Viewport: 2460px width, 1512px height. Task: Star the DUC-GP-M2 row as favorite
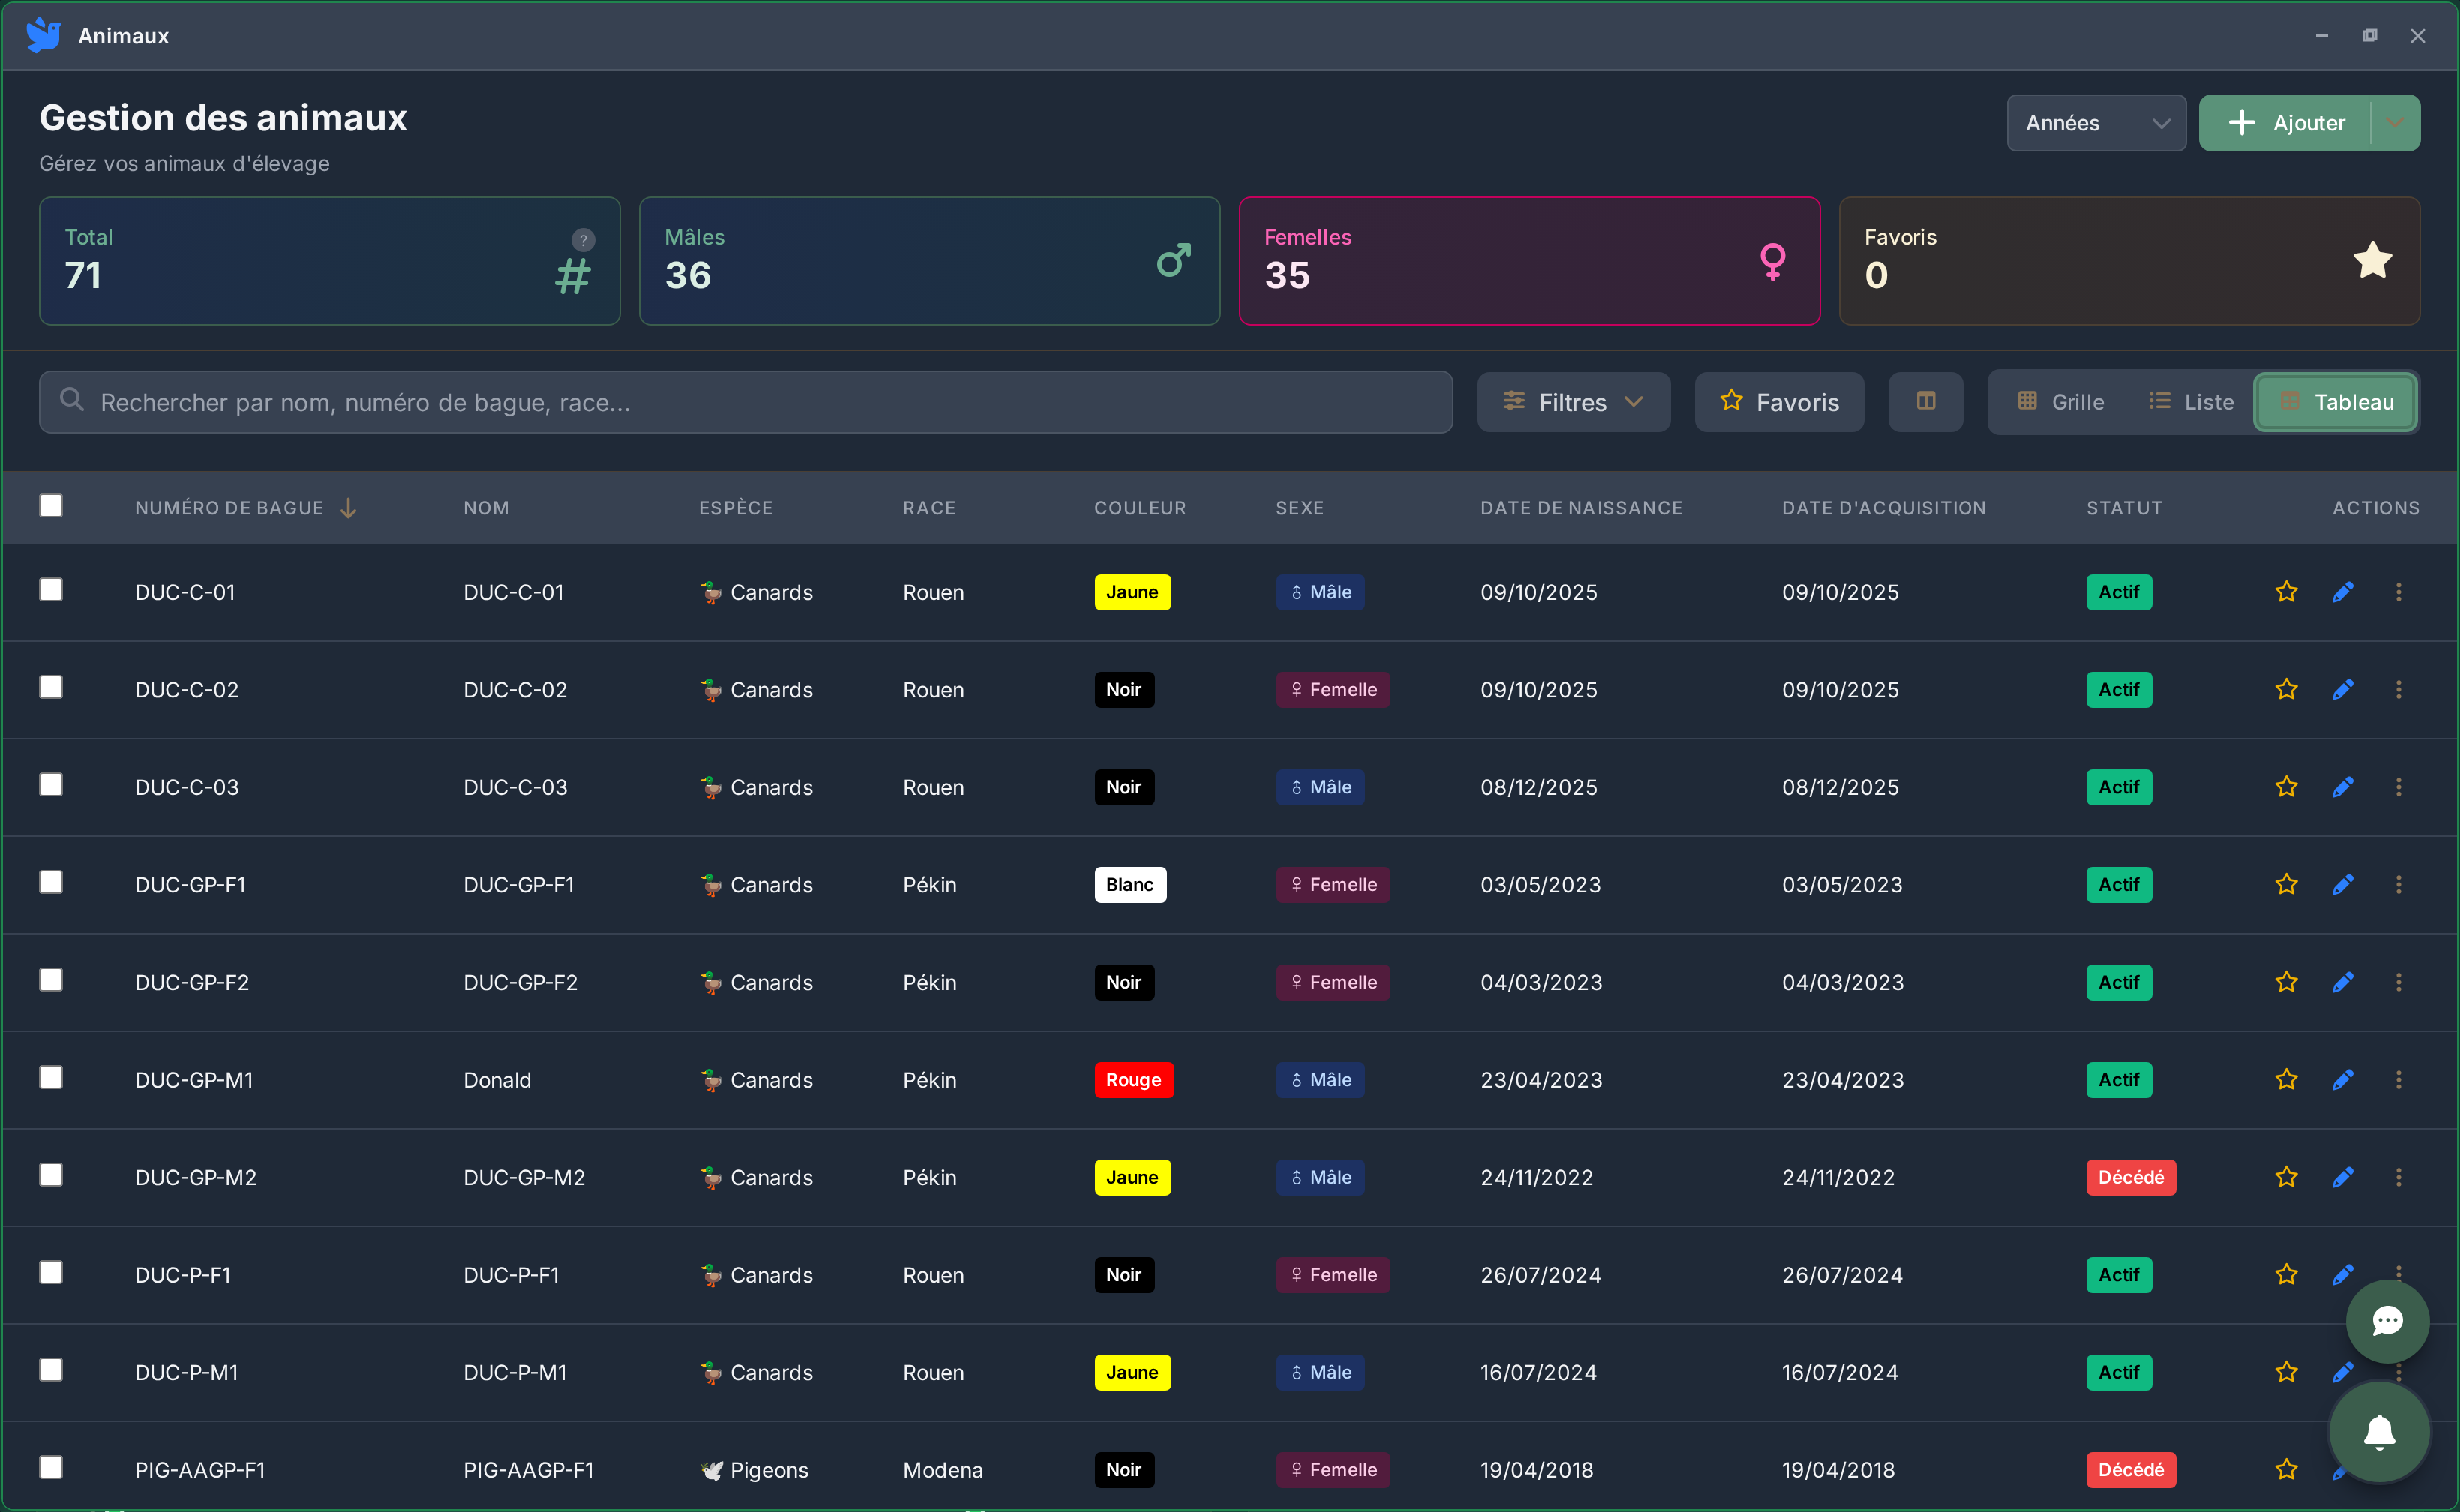click(x=2286, y=1177)
